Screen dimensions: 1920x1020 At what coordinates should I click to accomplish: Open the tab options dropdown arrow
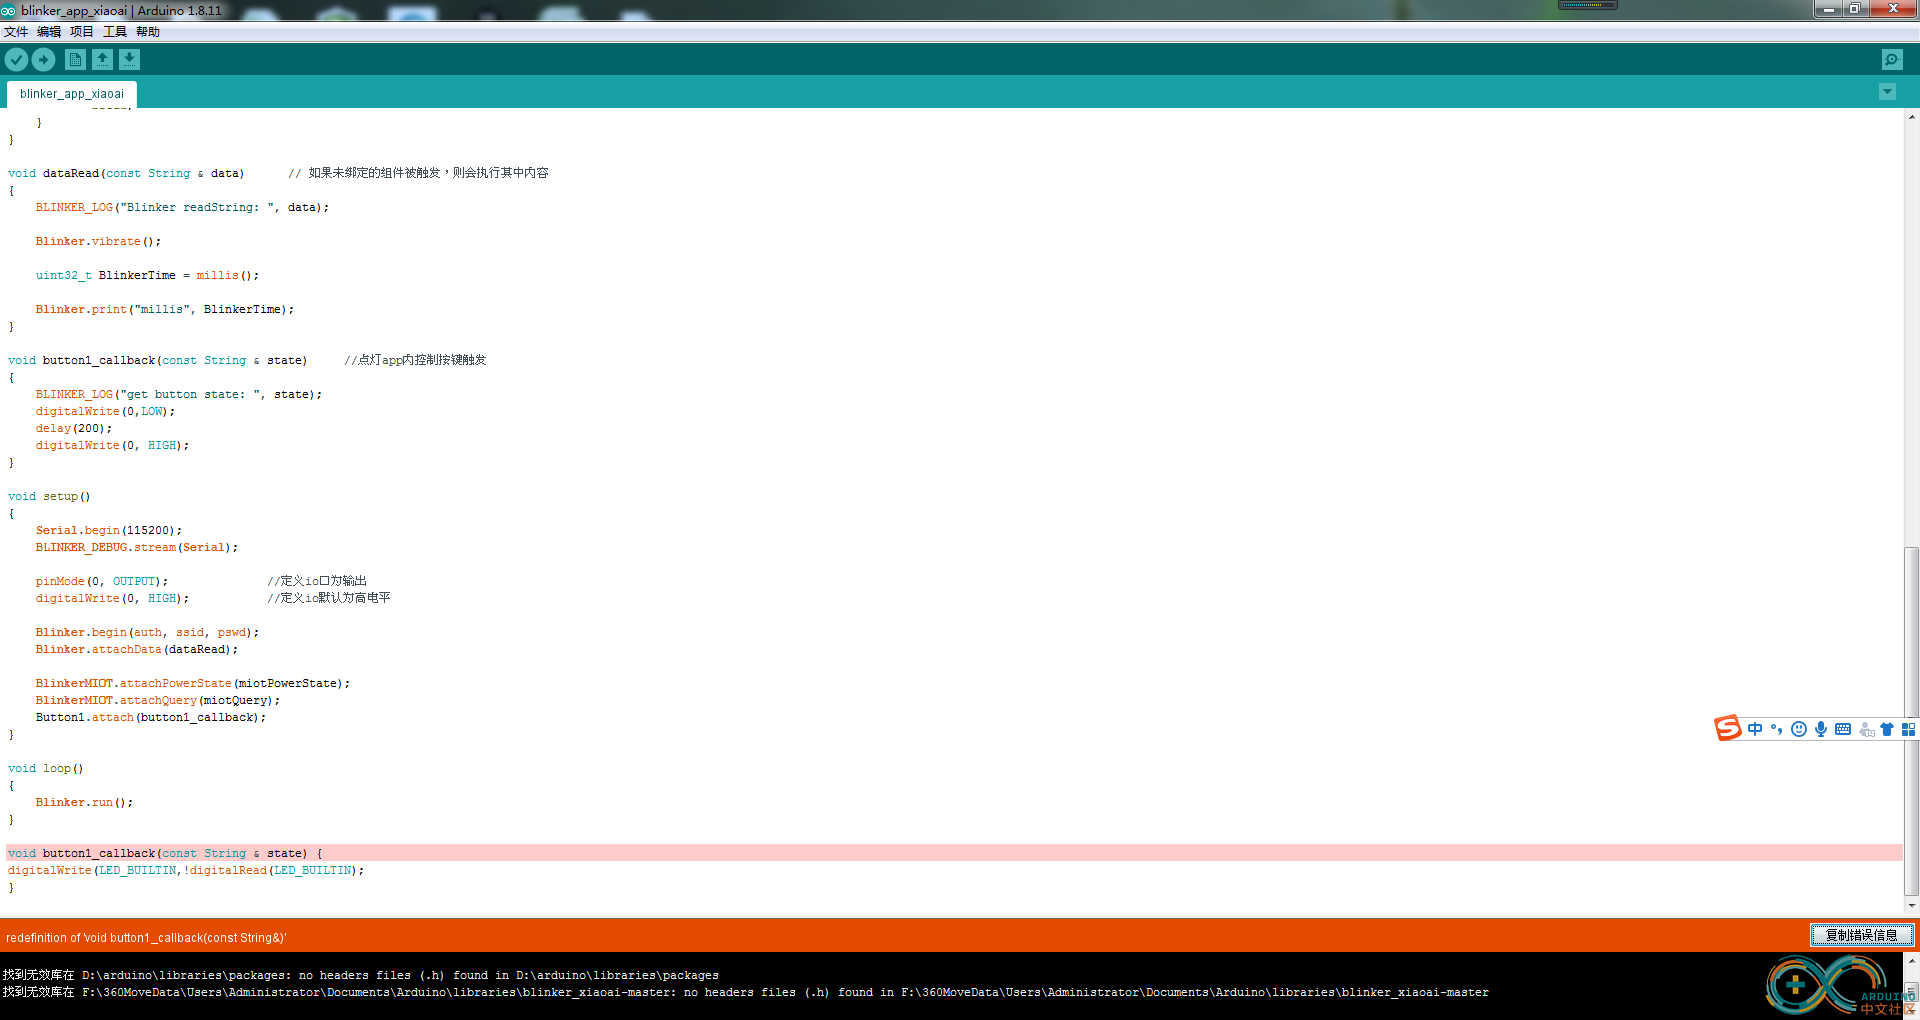[x=1887, y=92]
